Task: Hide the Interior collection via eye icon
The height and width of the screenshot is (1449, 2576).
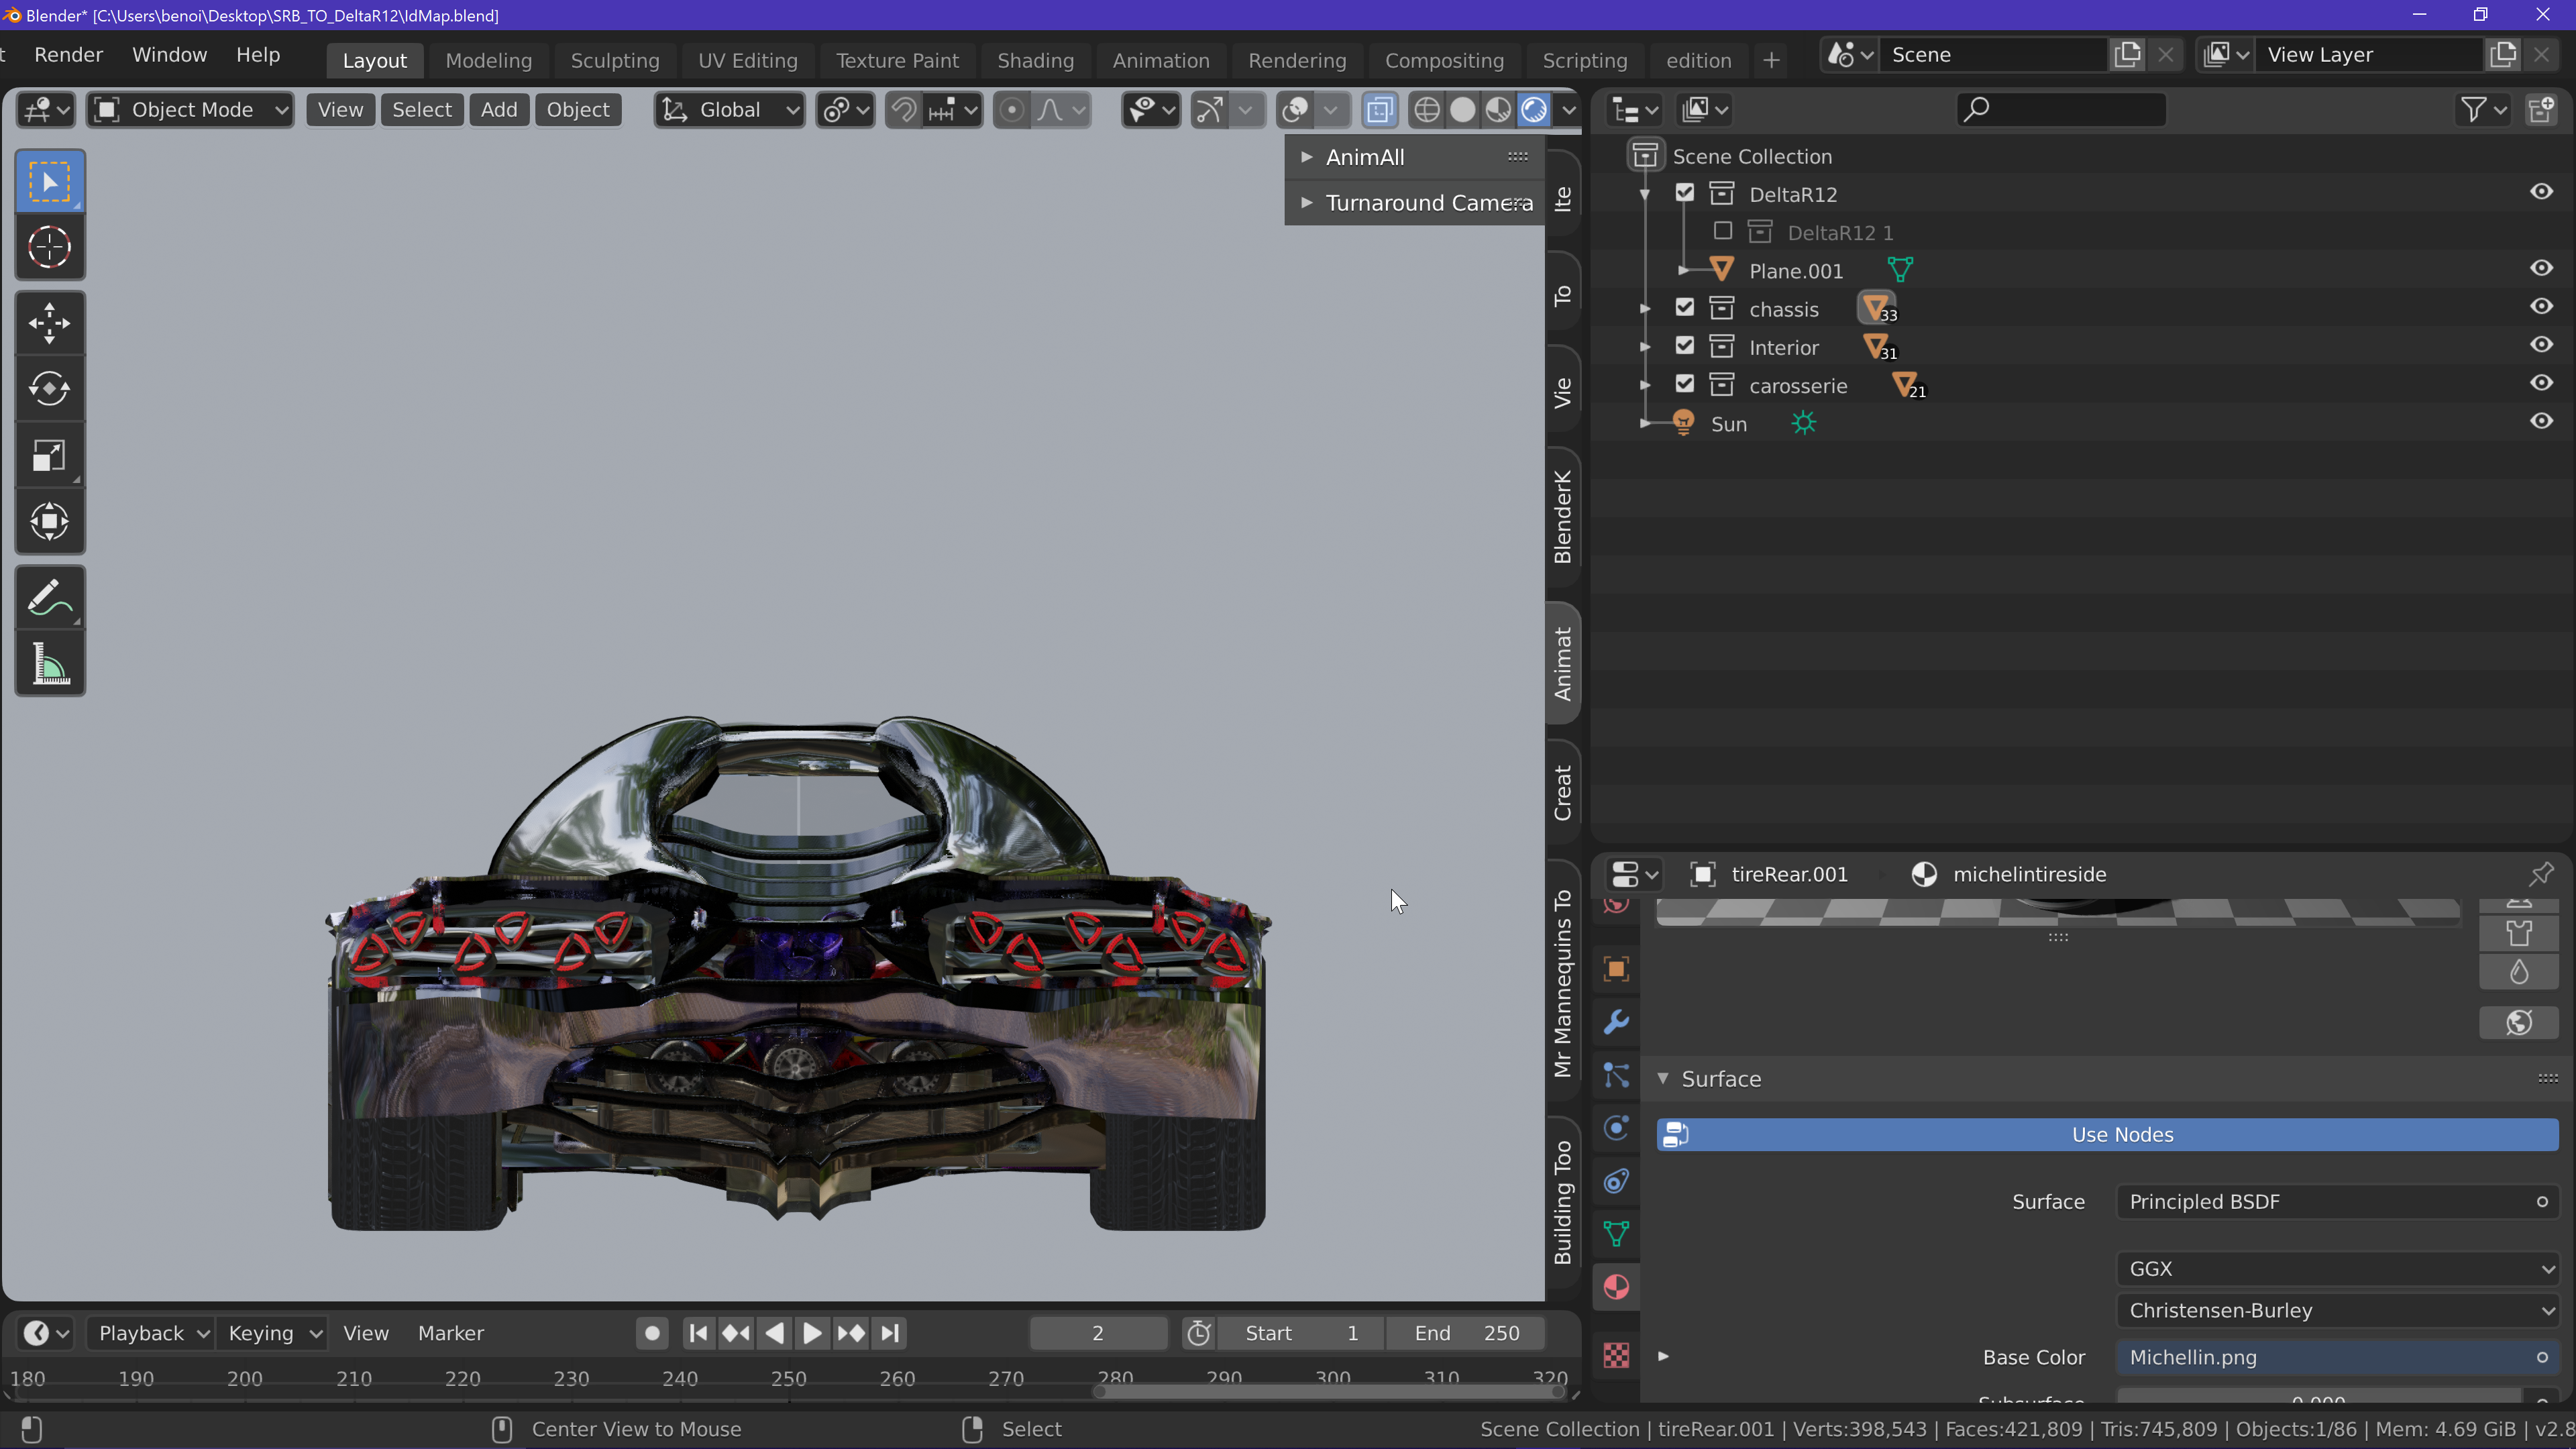Action: (2541, 345)
